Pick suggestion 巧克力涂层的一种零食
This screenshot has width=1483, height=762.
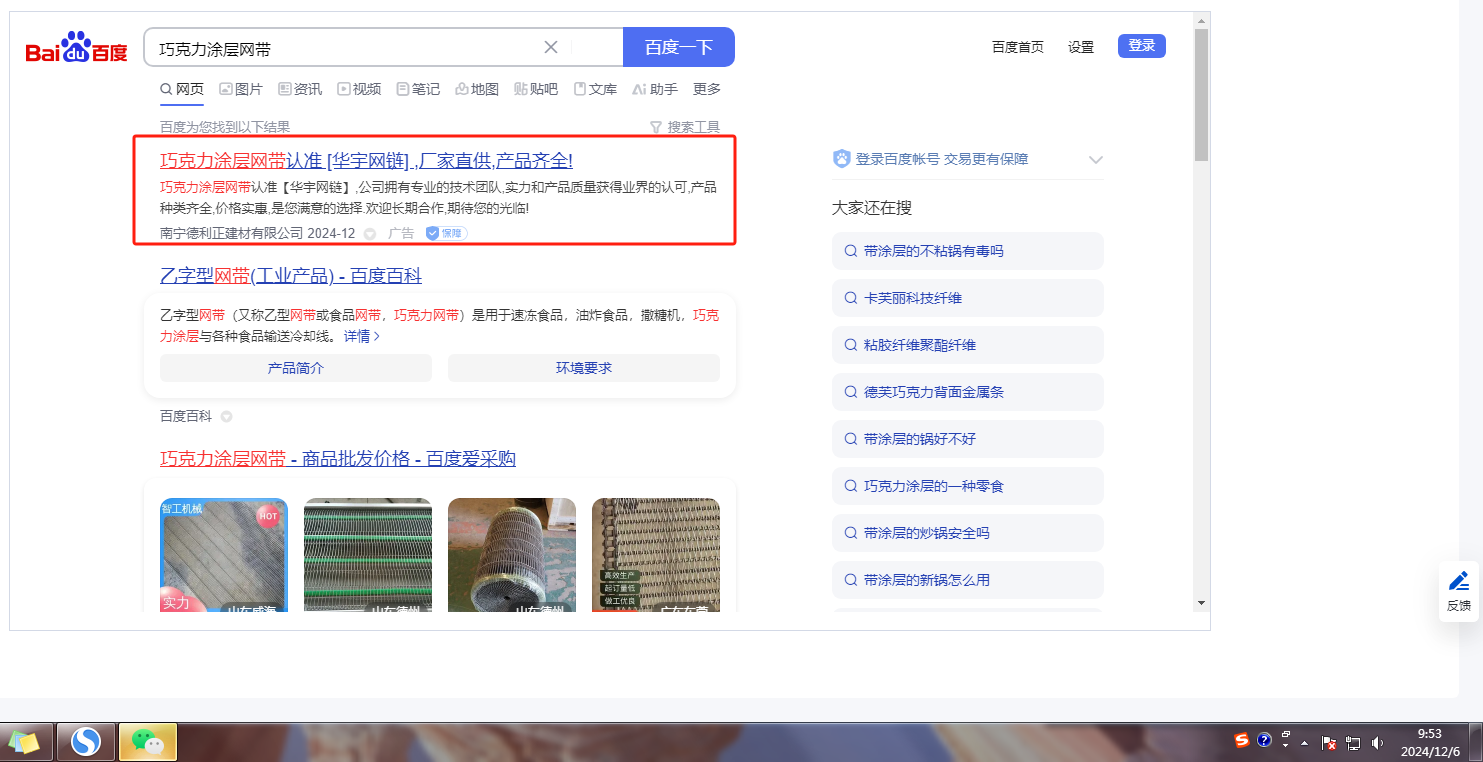click(x=968, y=486)
